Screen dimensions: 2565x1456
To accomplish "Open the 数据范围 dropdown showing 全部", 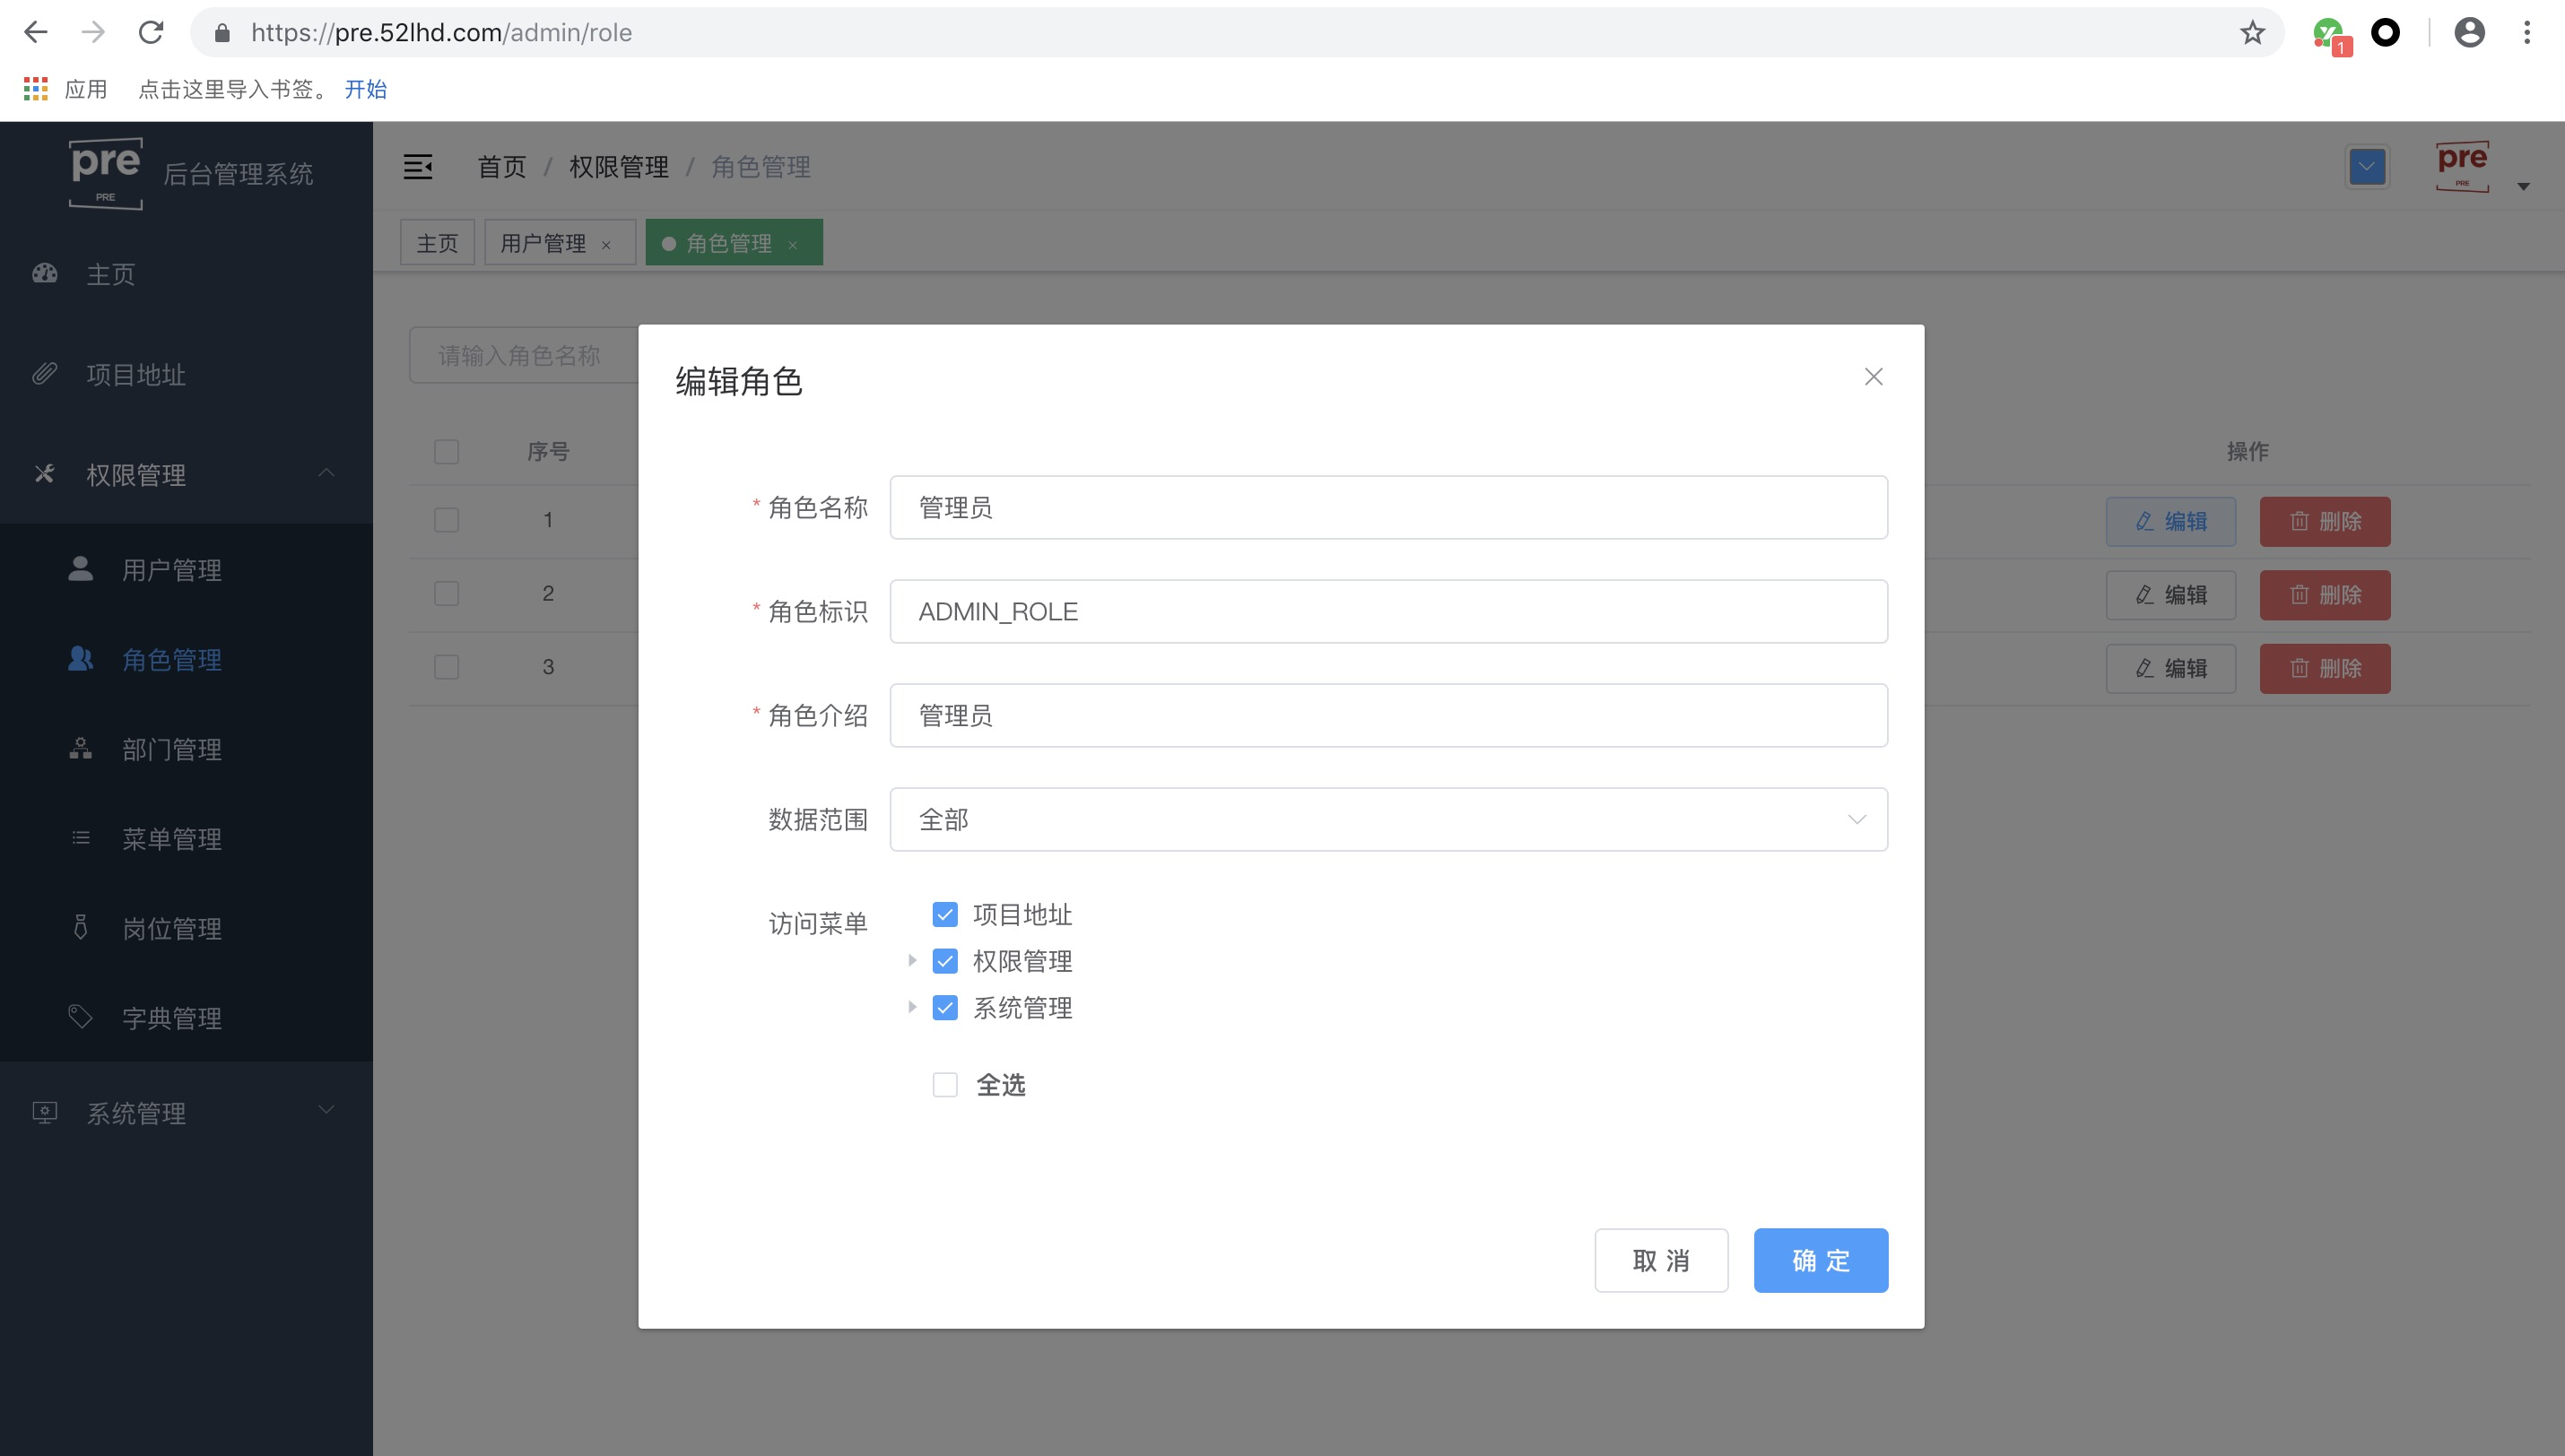I will click(1388, 819).
